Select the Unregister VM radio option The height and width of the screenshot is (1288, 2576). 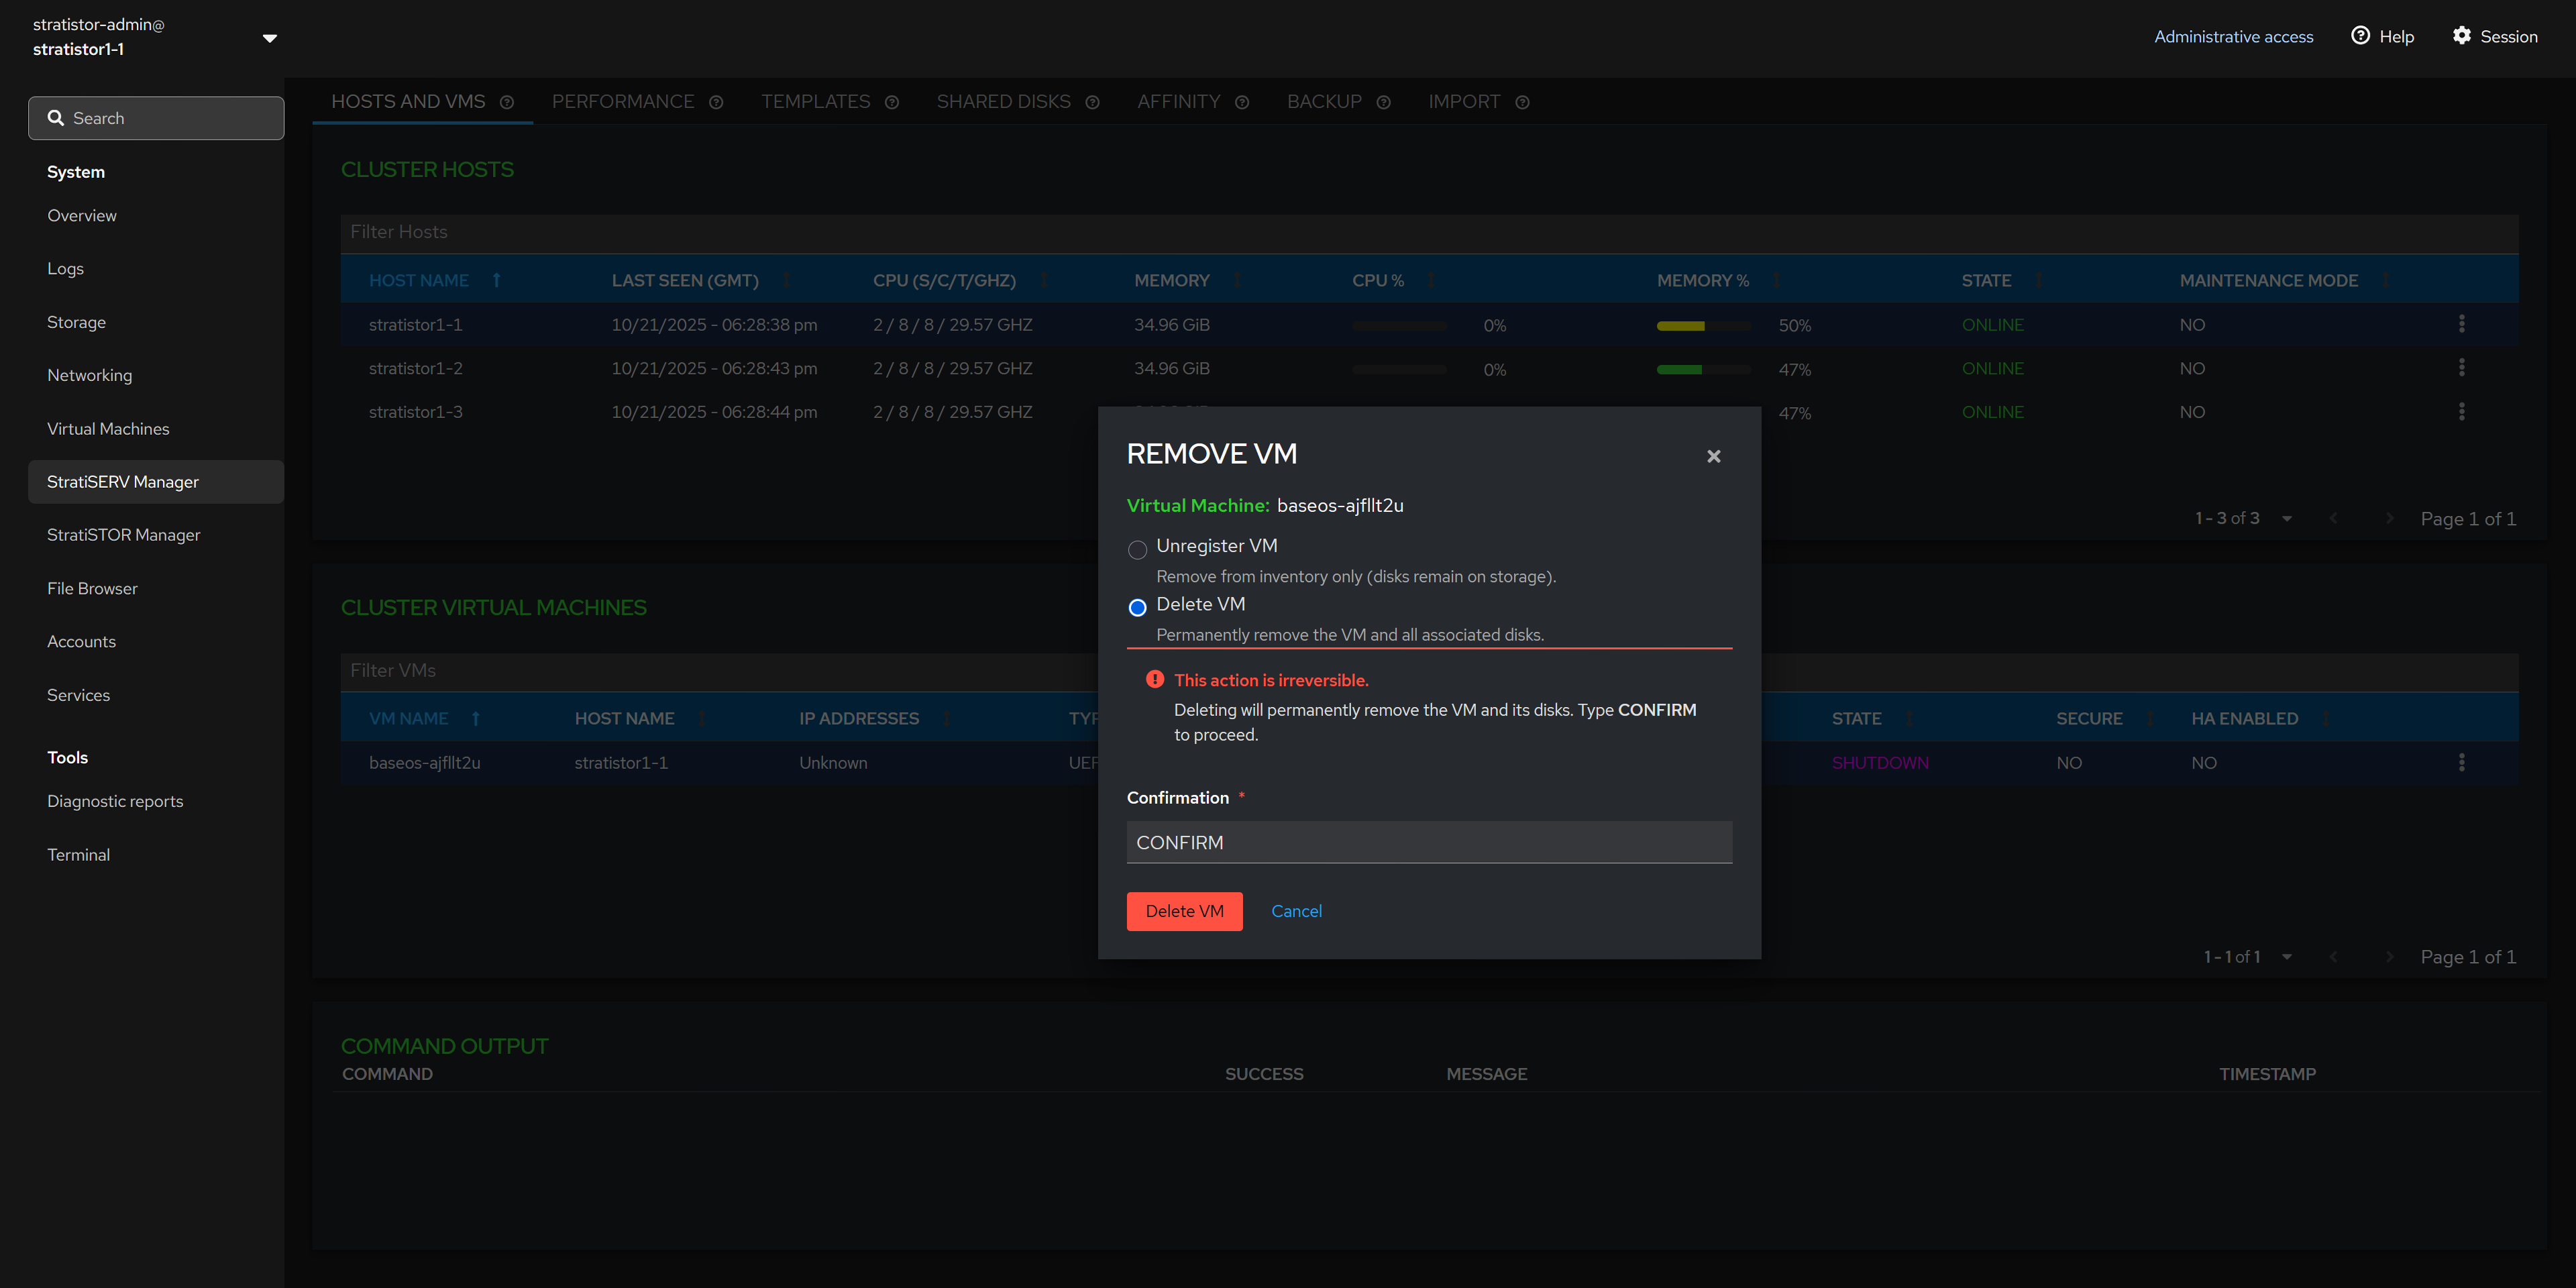1137,549
